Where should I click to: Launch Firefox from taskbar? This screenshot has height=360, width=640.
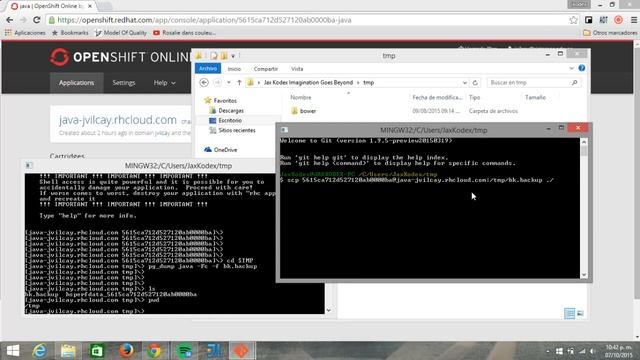(126, 351)
